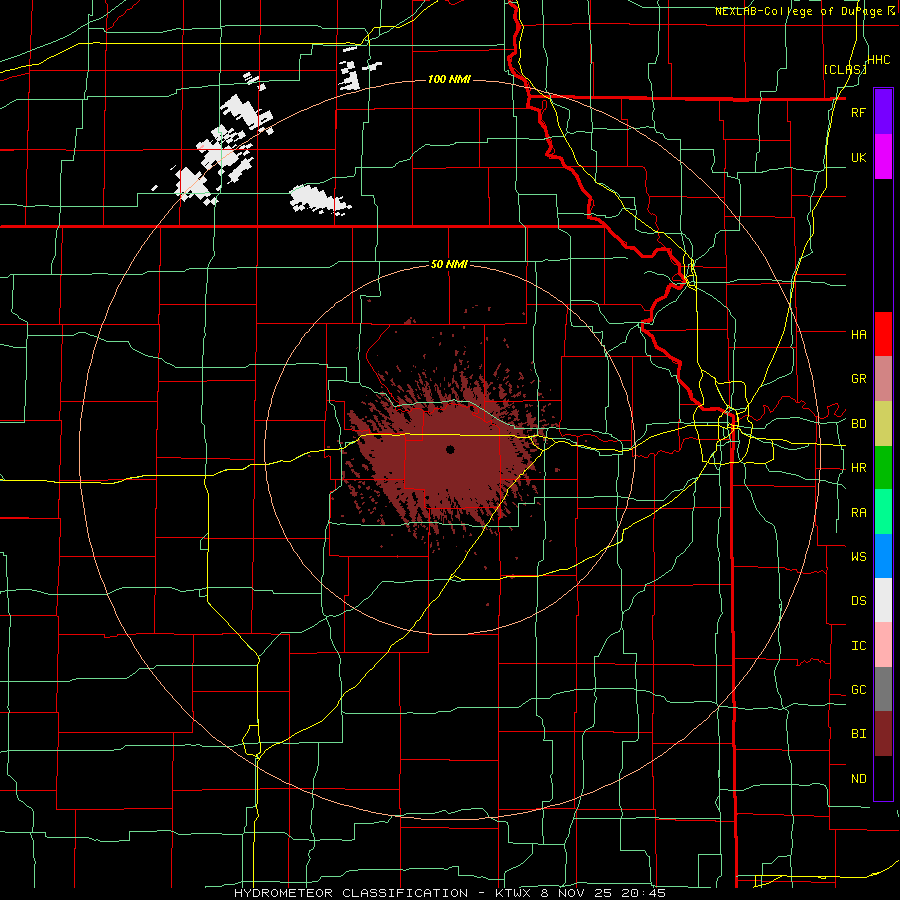Click the Hydrometeor Classification title caption
This screenshot has width=900, height=900.
(450, 893)
